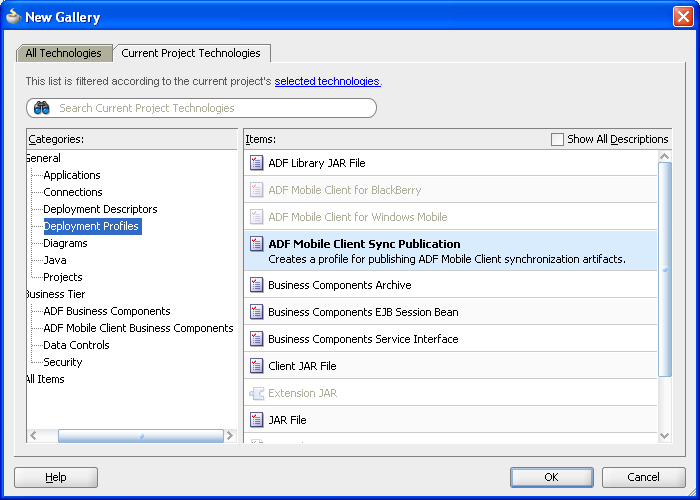Click Items list scroll up arrow
The height and width of the screenshot is (500, 700).
point(665,156)
